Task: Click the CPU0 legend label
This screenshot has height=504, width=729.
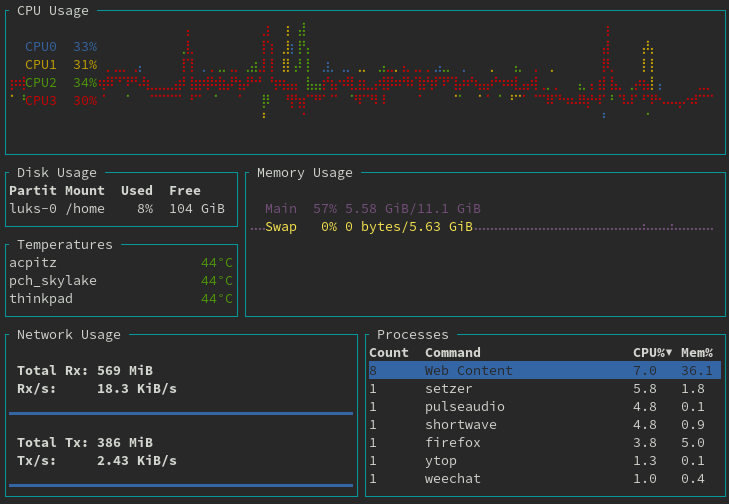Action: [x=41, y=47]
